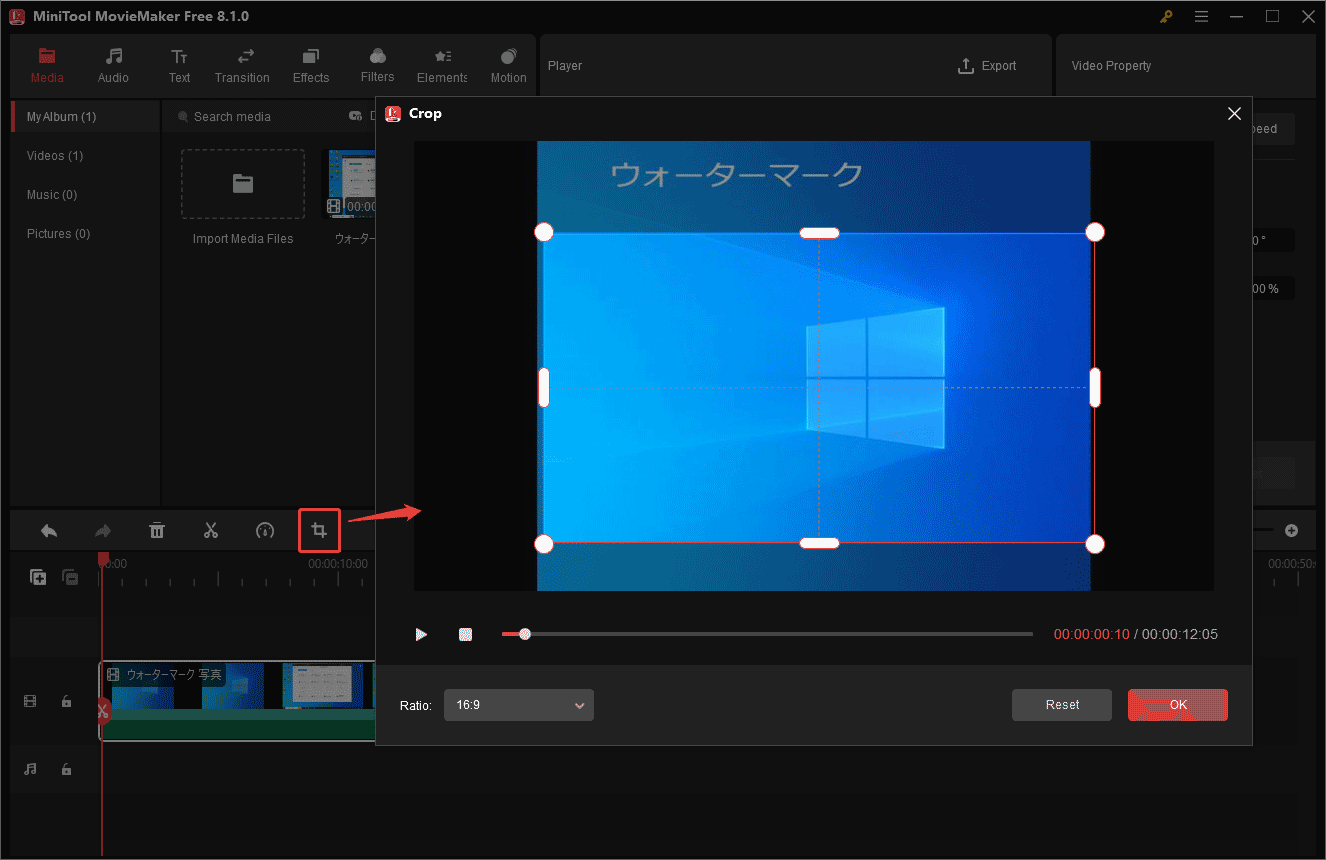Image resolution: width=1326 pixels, height=860 pixels.
Task: Play the crop preview
Action: [x=421, y=634]
